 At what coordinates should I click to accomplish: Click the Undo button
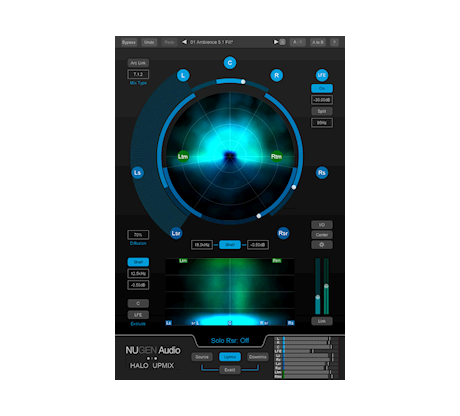[149, 42]
